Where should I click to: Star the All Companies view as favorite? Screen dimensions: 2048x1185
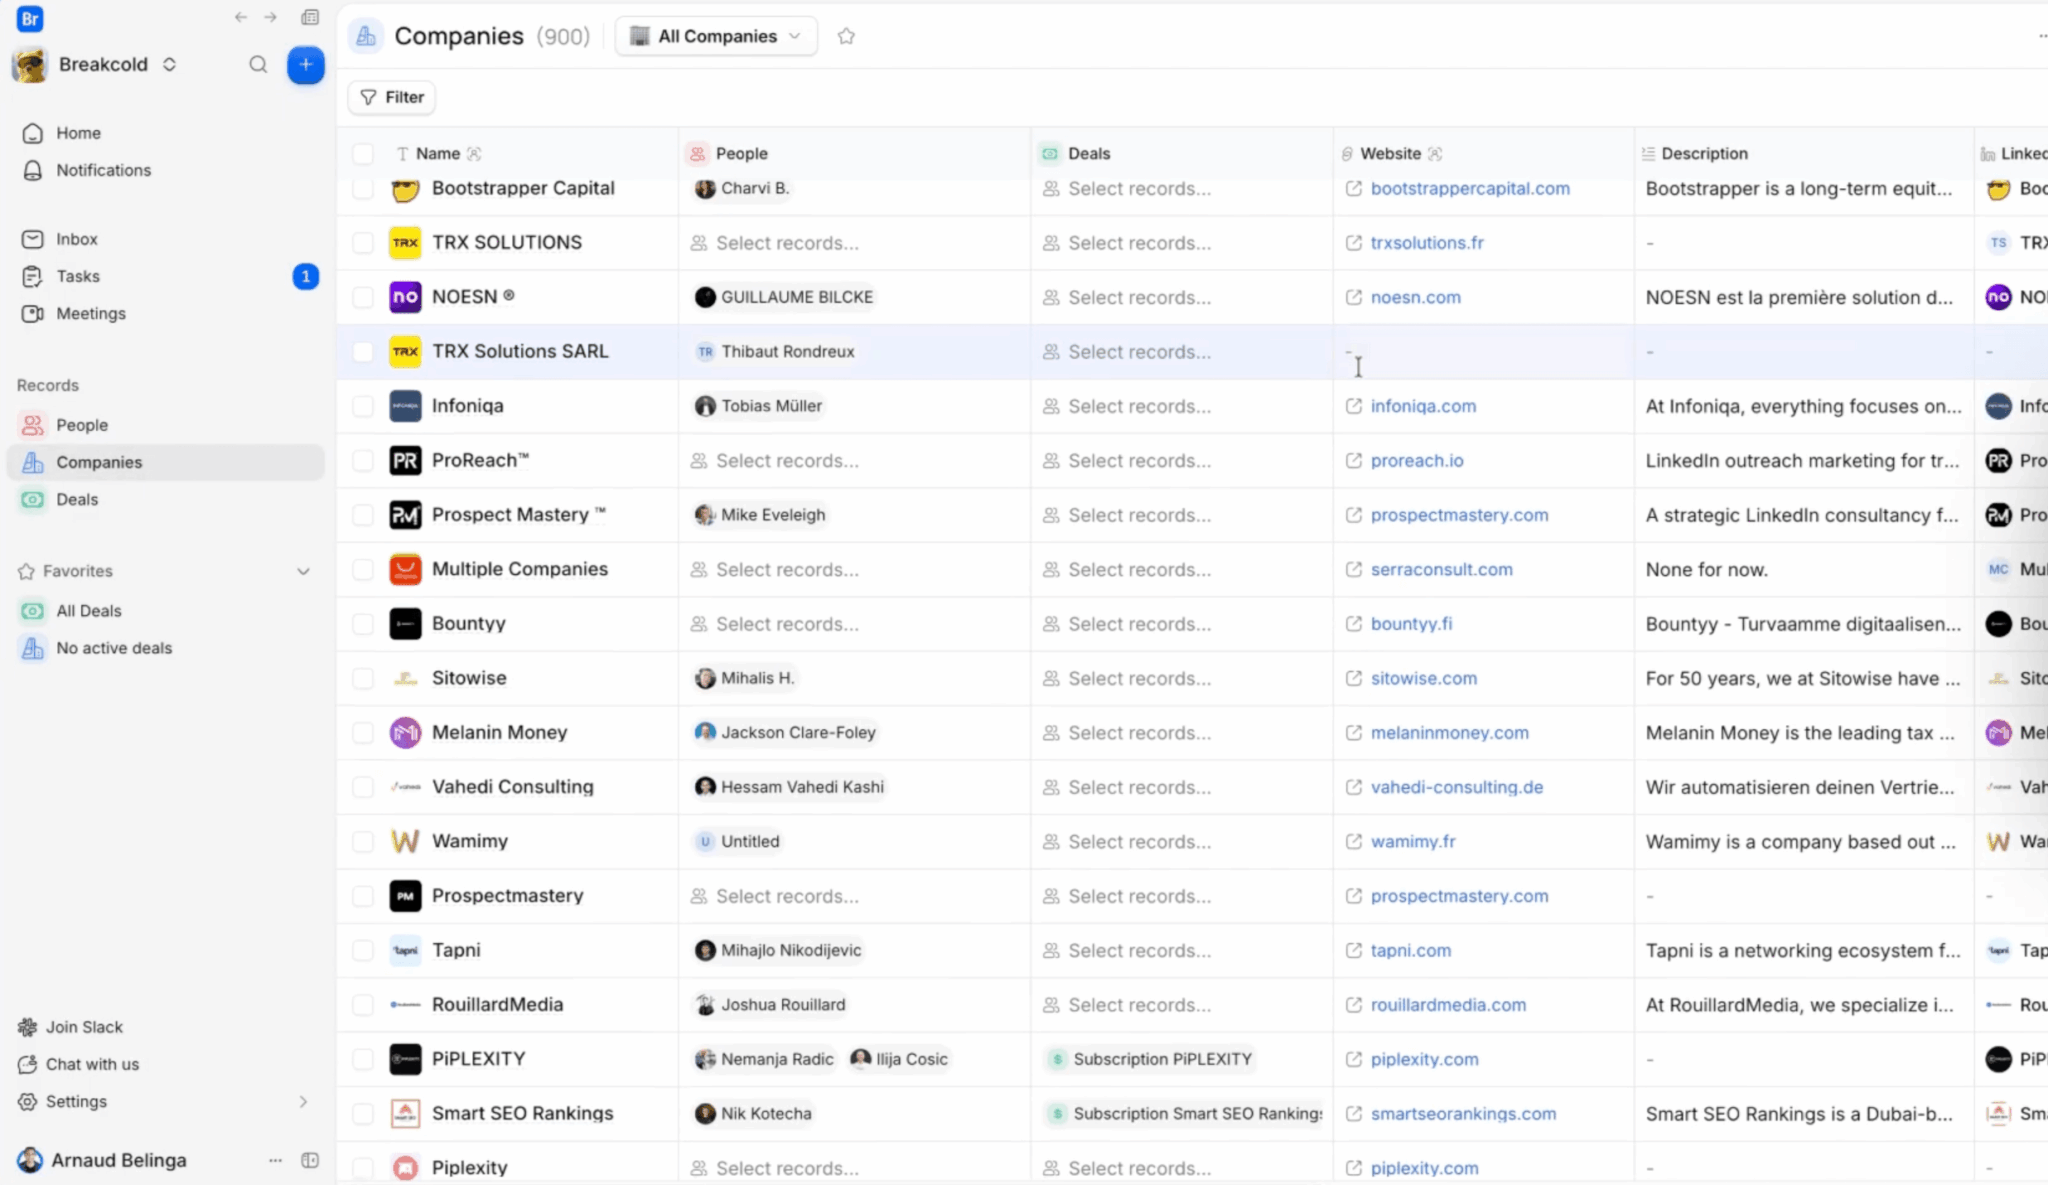click(x=846, y=36)
